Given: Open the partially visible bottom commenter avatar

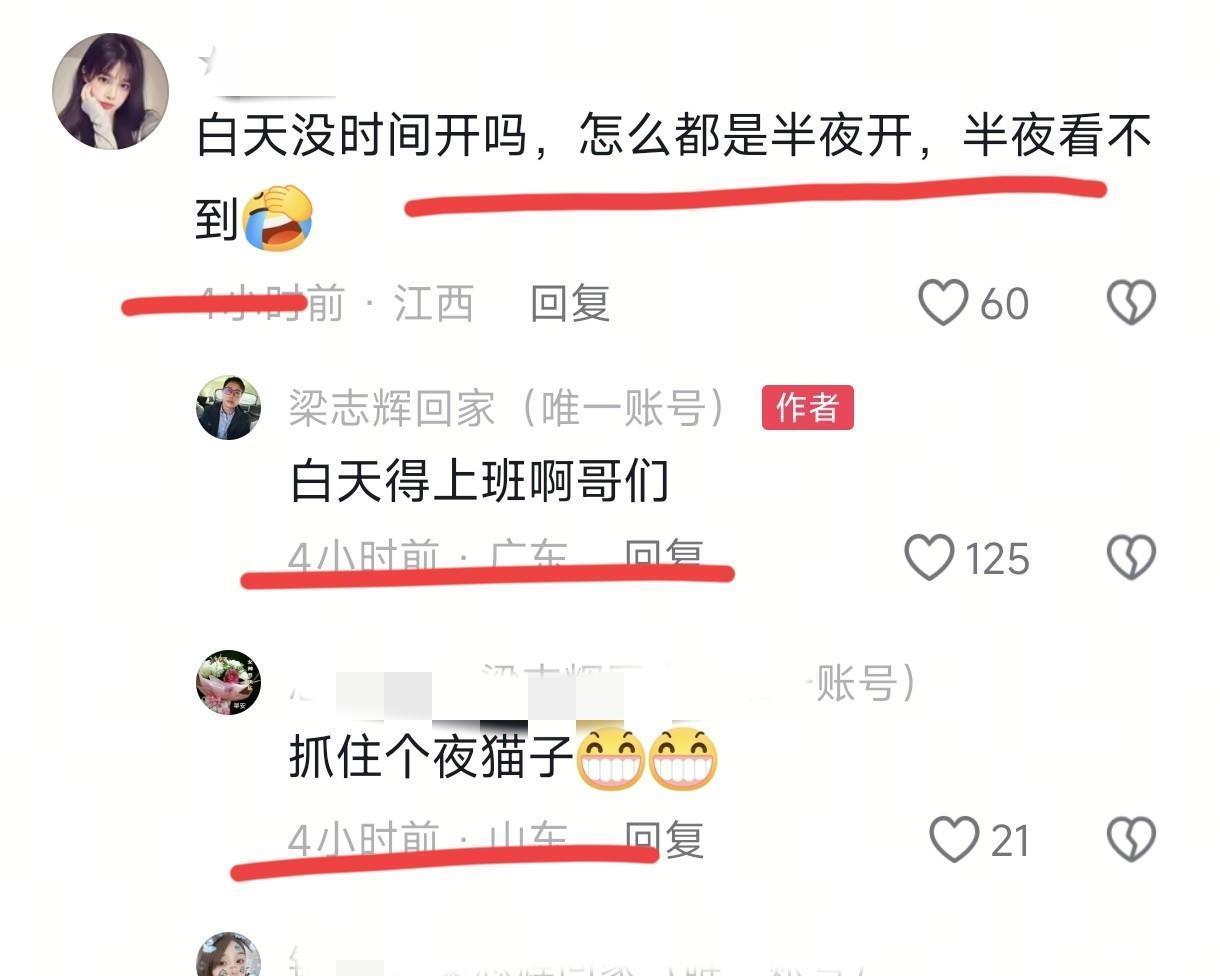Looking at the screenshot, I should (x=228, y=955).
